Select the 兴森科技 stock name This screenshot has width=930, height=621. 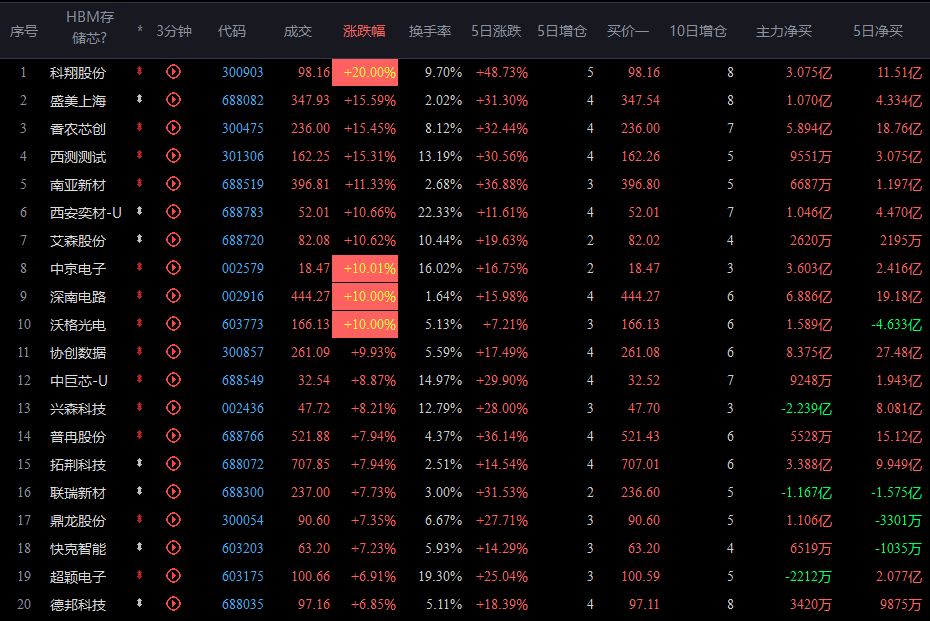(x=78, y=409)
